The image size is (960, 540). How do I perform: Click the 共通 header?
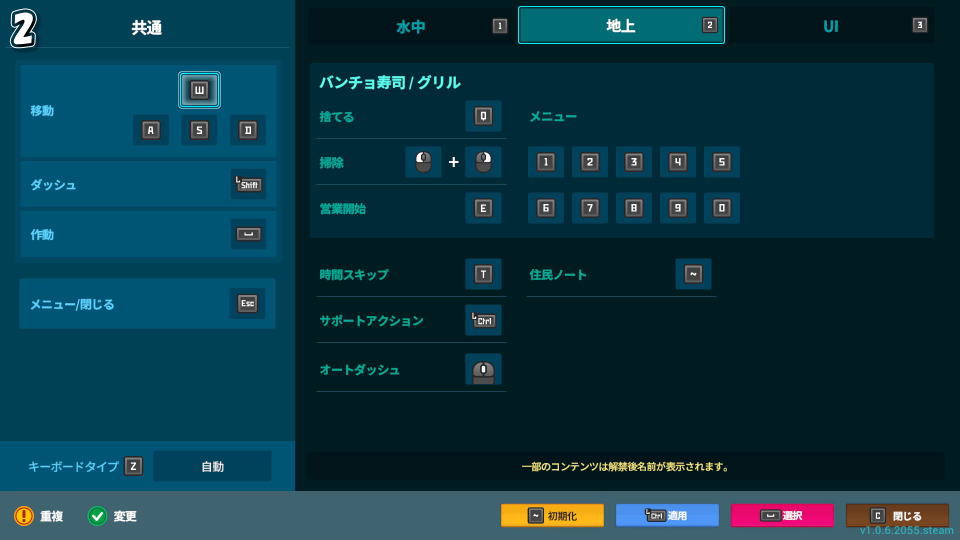(x=147, y=28)
